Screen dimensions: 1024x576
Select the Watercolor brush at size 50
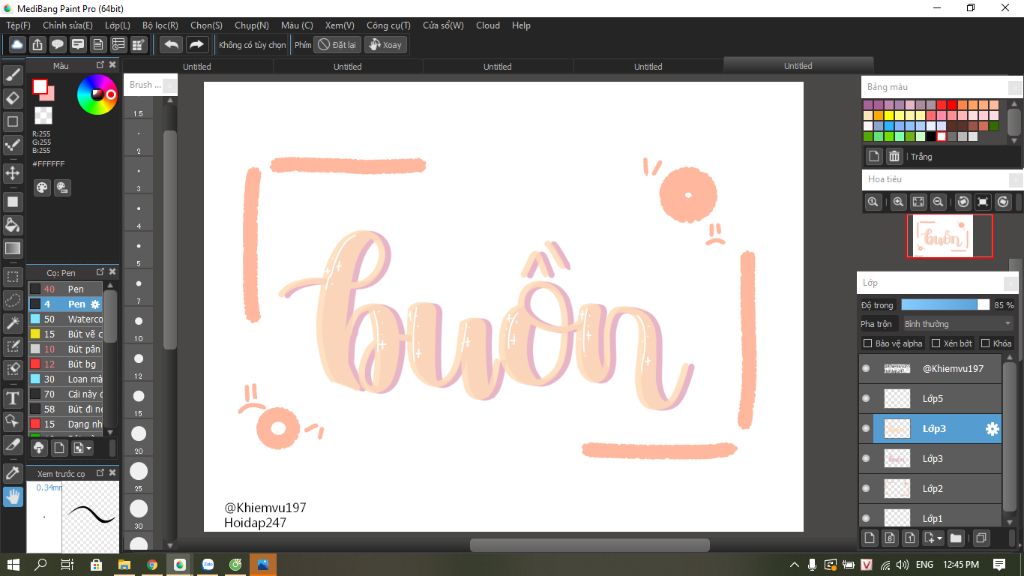point(66,319)
